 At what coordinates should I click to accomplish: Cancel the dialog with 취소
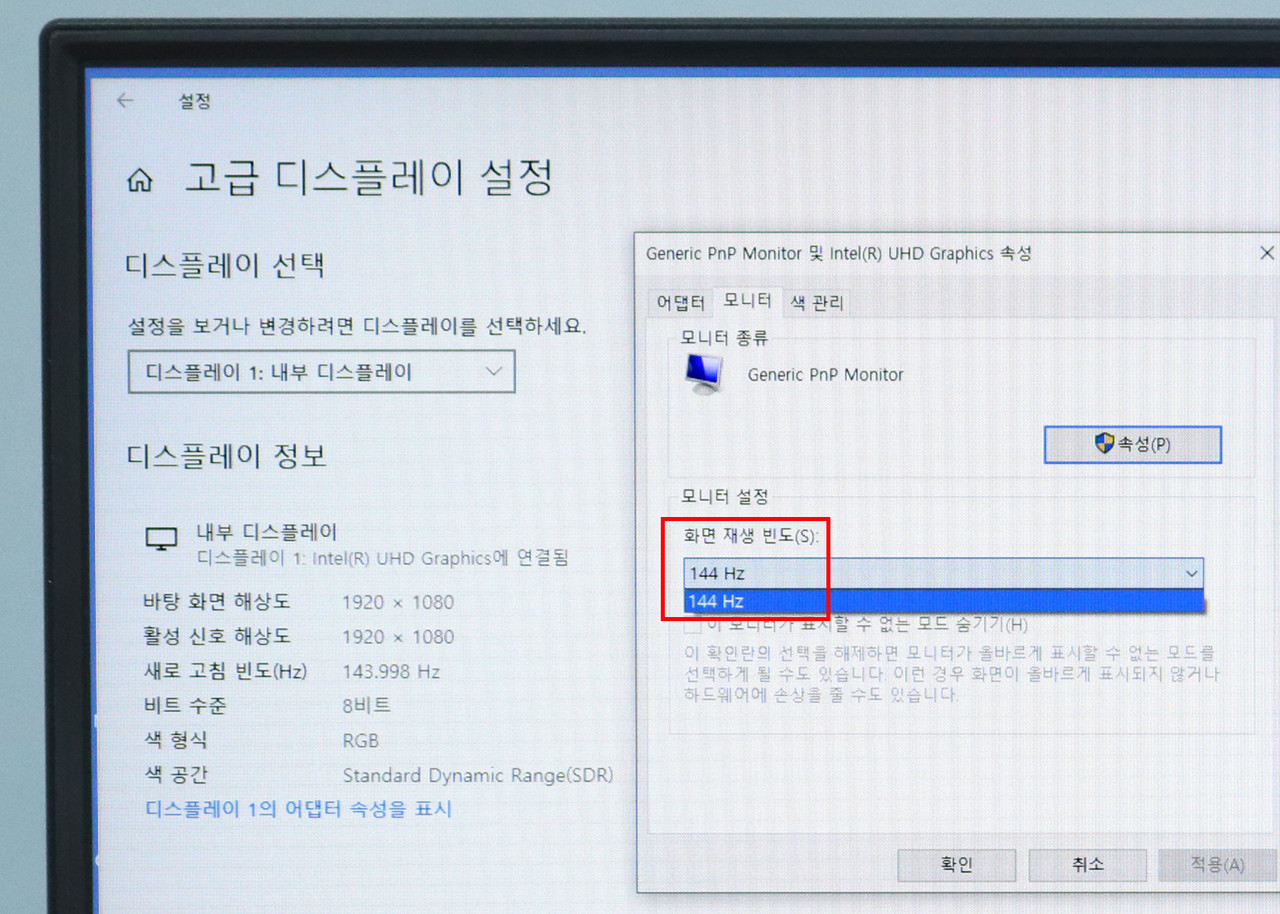[1087, 865]
